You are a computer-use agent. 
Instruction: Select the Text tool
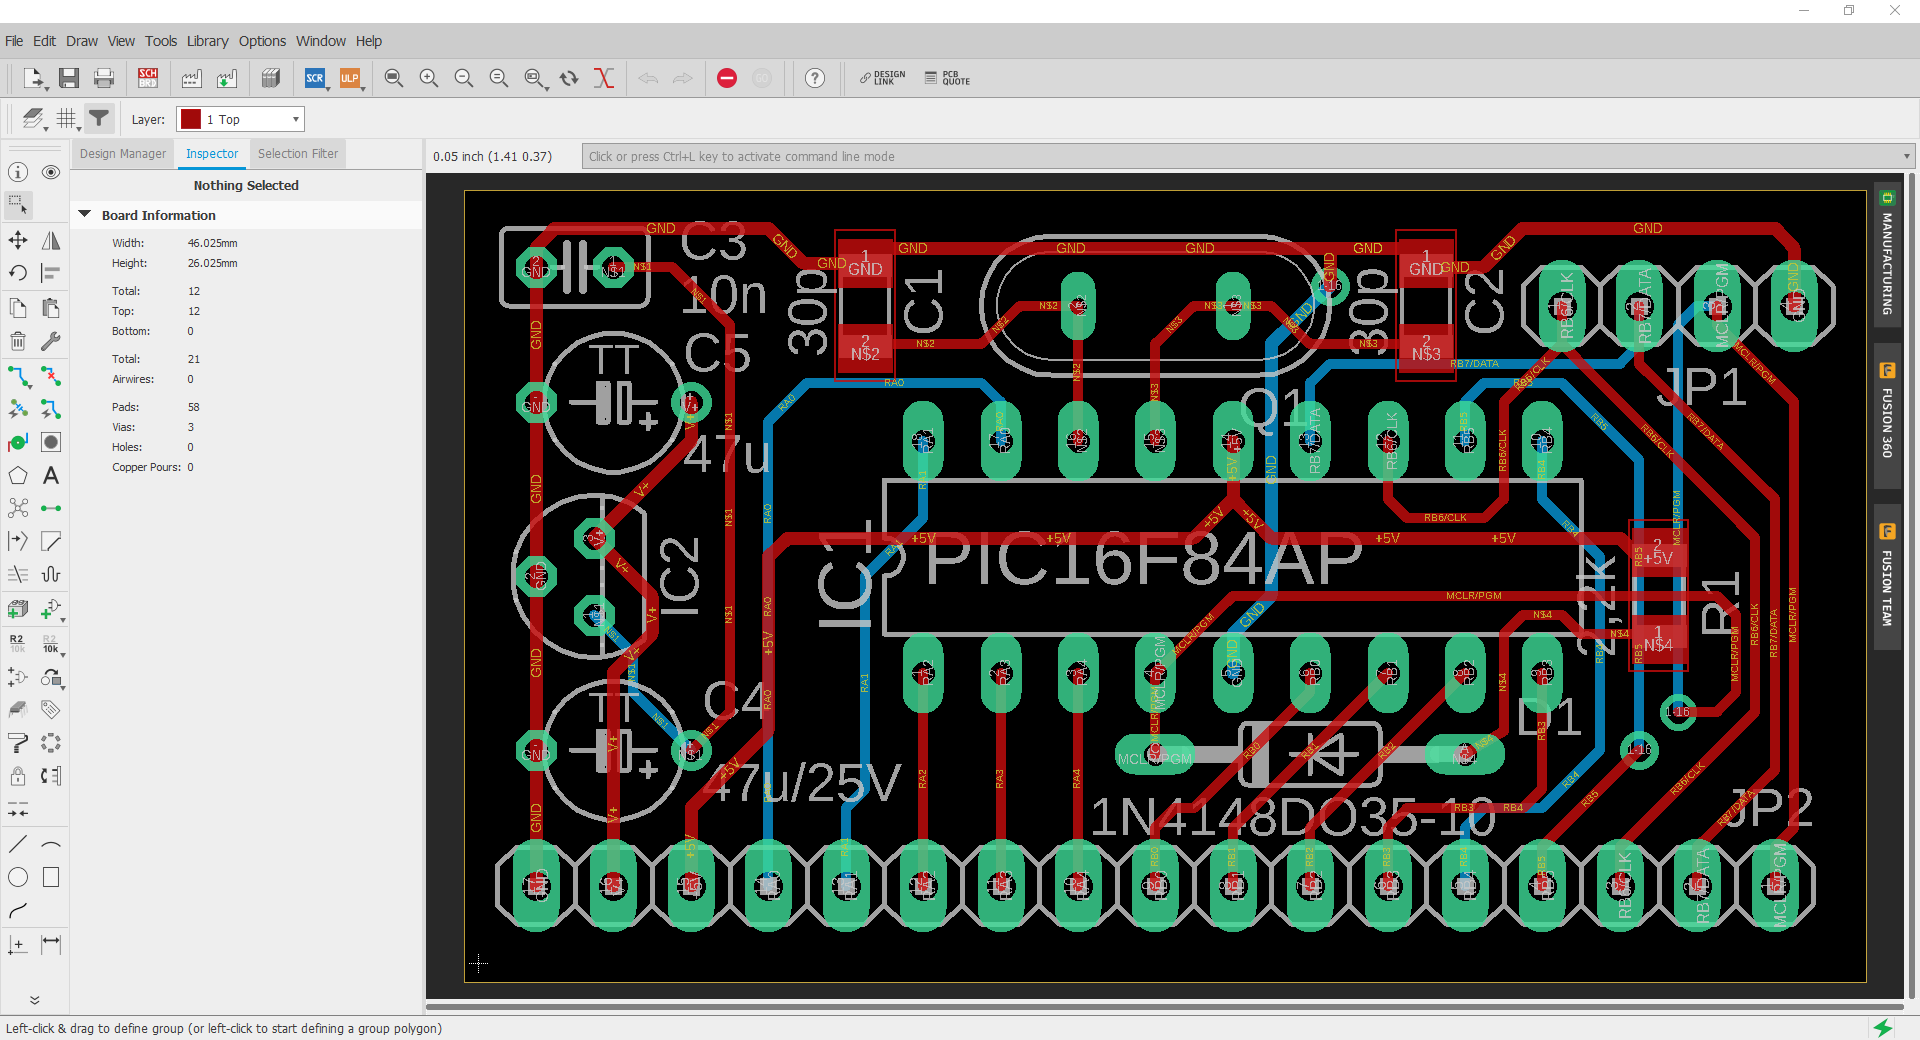[x=50, y=476]
